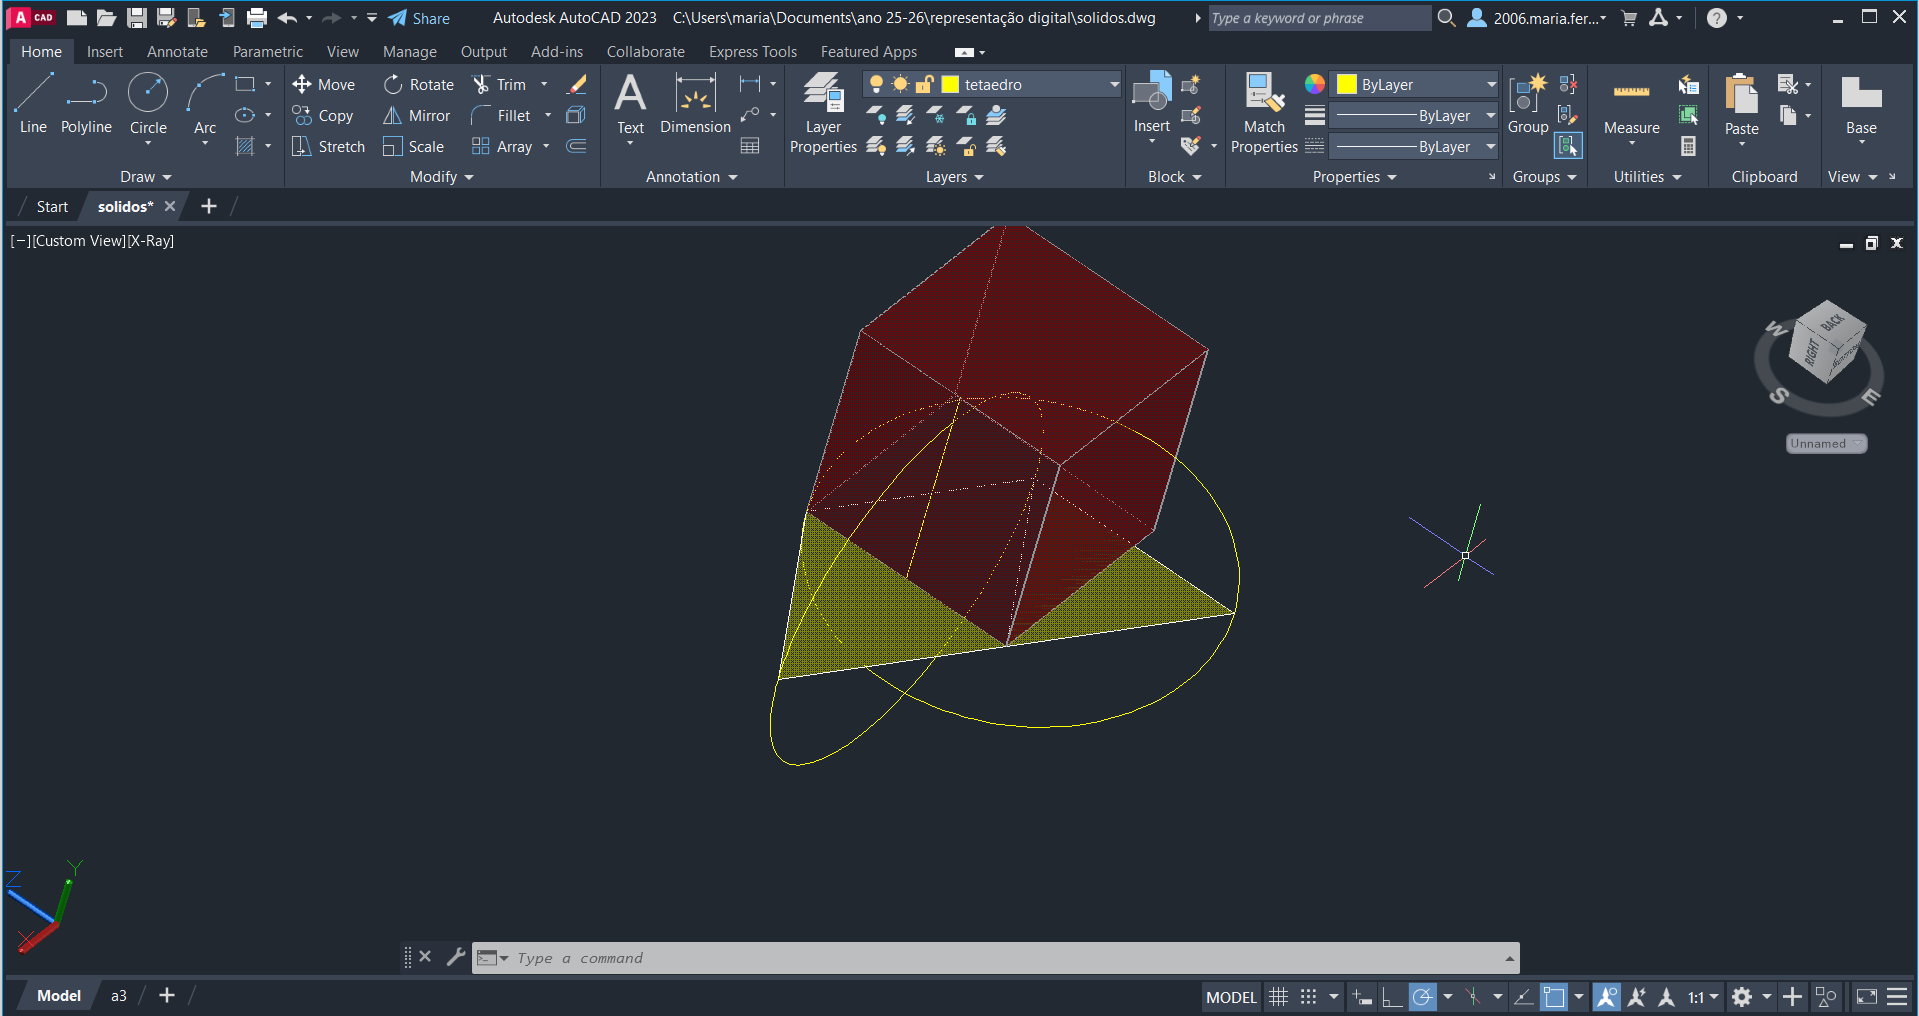Click the Share button

click(x=419, y=18)
